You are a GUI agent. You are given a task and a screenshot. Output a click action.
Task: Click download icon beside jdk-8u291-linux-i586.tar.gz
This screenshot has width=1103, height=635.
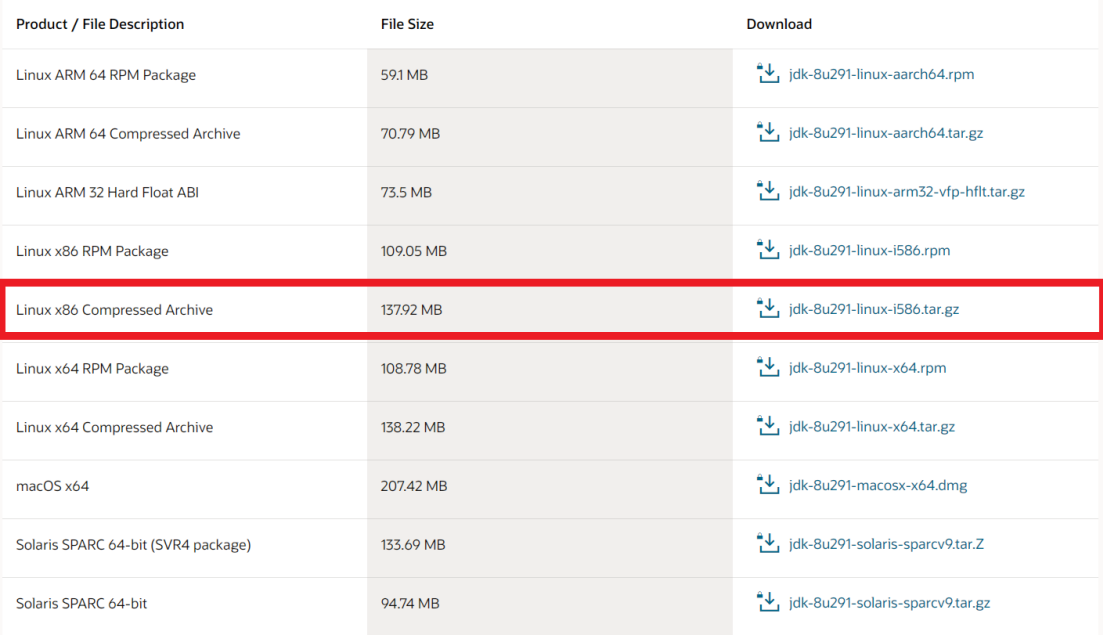coord(767,308)
